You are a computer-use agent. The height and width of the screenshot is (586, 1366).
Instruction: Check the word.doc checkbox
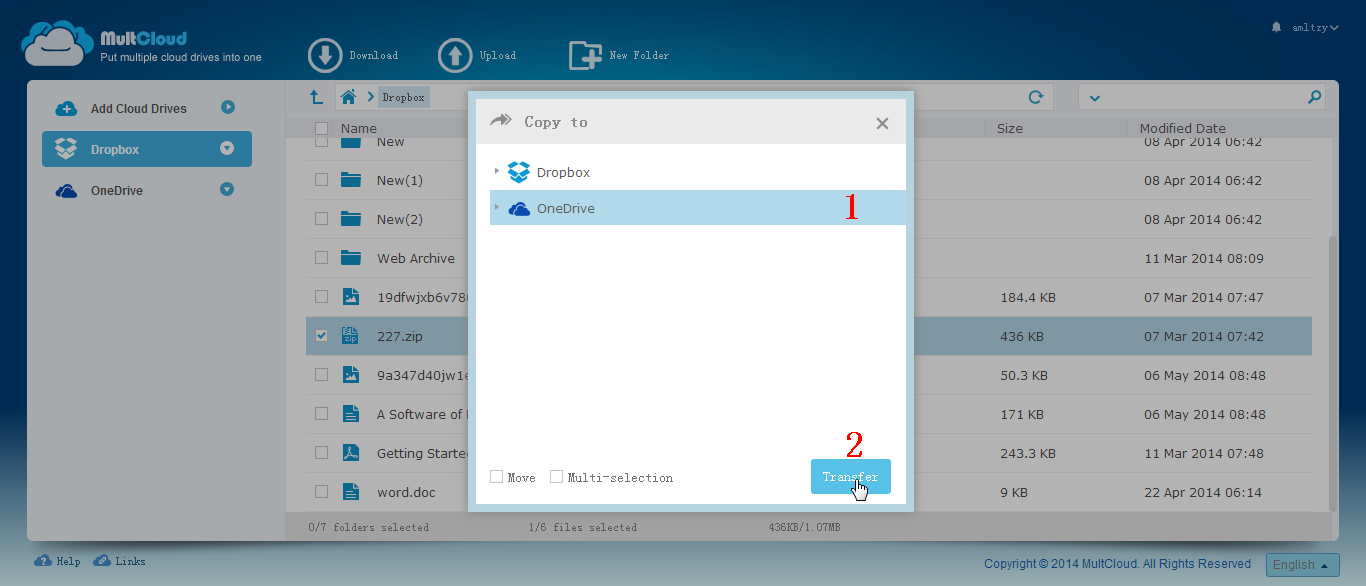click(x=321, y=491)
